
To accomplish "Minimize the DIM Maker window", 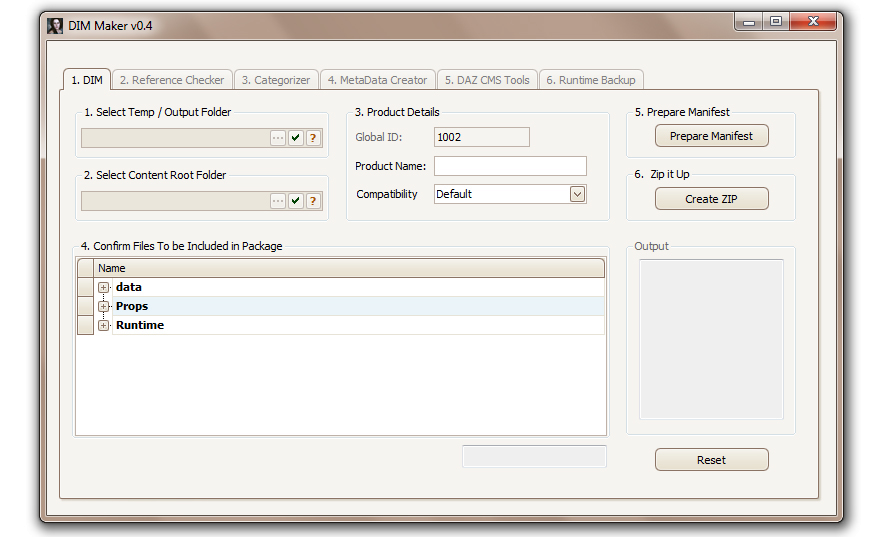I will click(x=749, y=22).
